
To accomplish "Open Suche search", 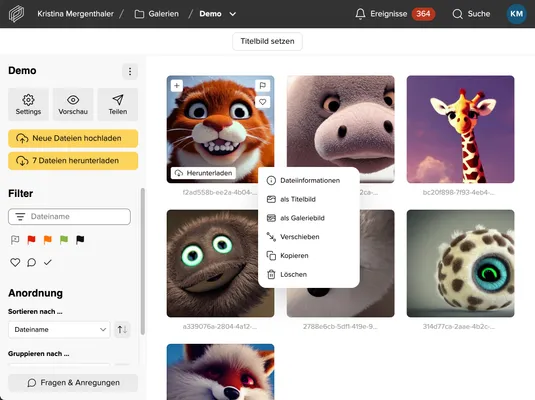I will [471, 14].
